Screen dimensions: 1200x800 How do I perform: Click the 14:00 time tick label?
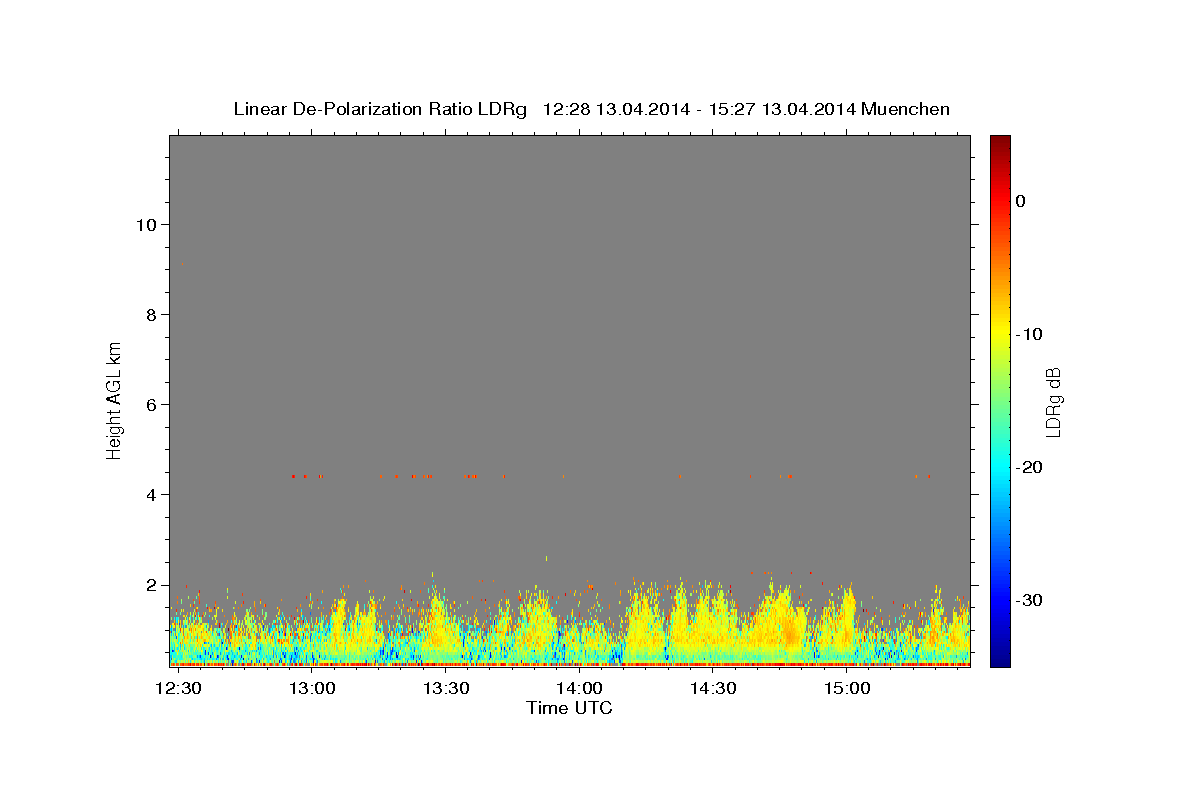coord(580,689)
